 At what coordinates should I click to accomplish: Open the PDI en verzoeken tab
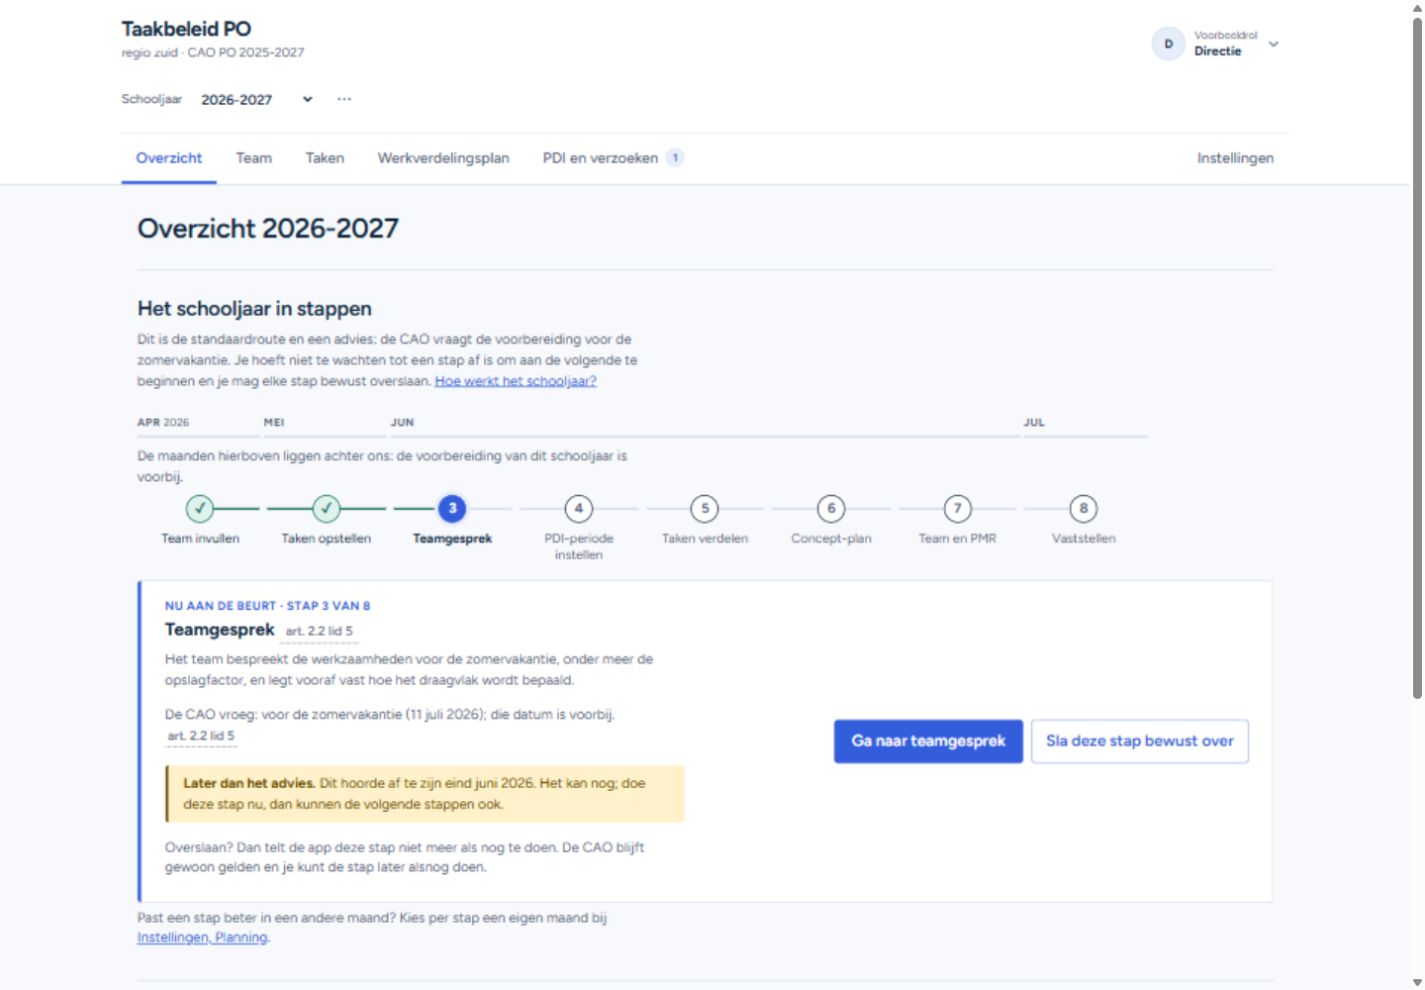pos(613,158)
